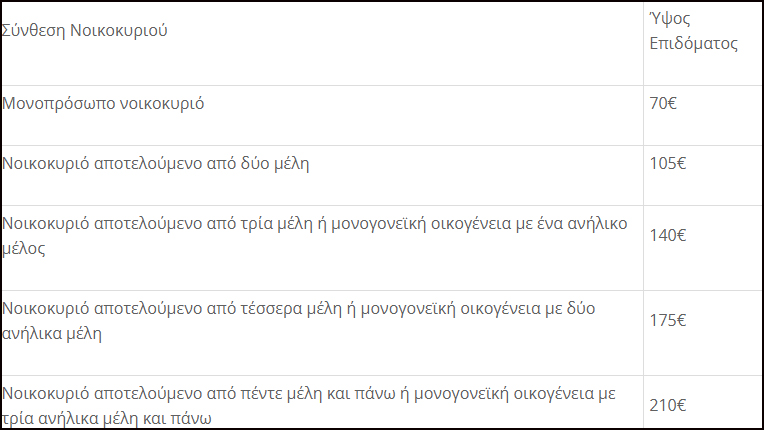
Task: Click 'τρία ανήλικα μέλη και πάνω' text
Action: 107,418
